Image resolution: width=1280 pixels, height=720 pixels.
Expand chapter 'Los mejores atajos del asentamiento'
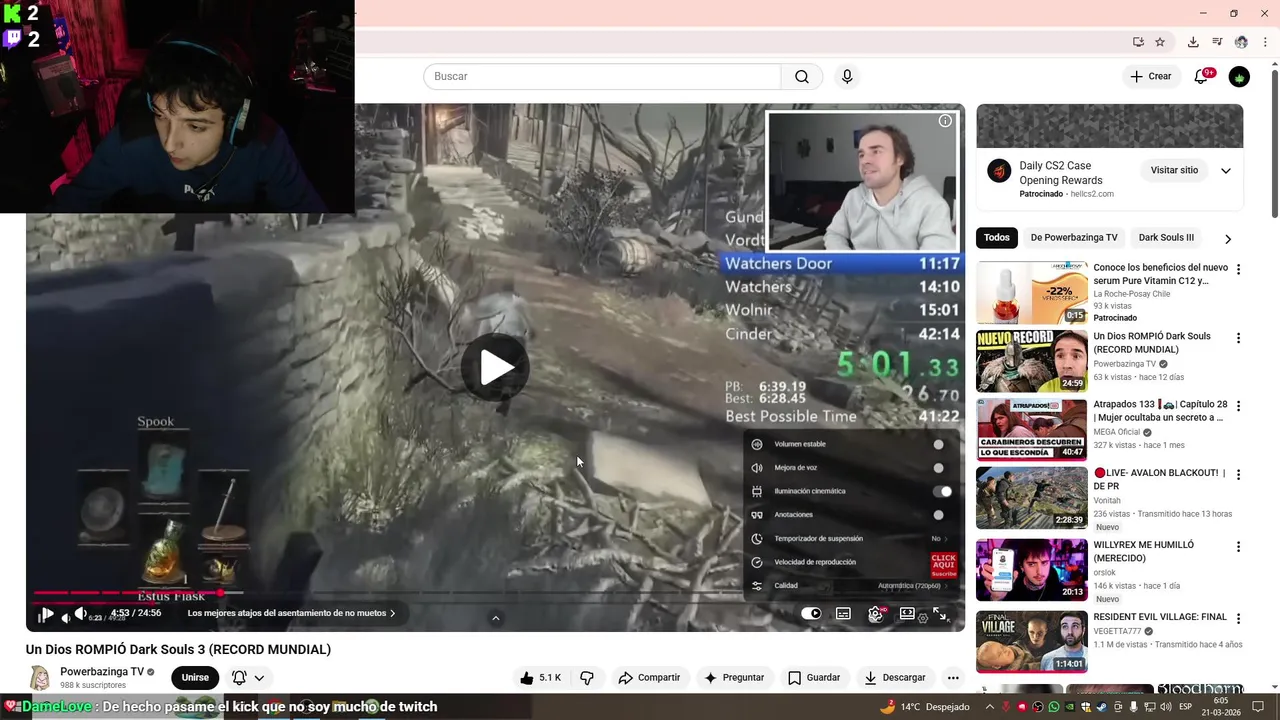[x=291, y=614]
